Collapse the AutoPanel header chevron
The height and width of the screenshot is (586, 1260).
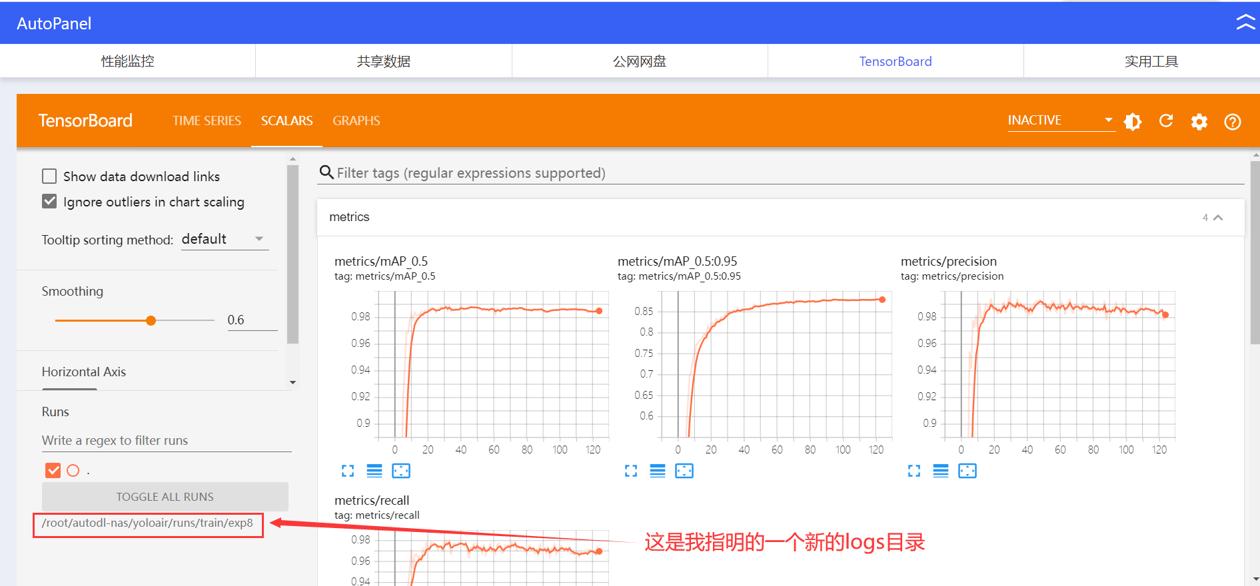1245,23
